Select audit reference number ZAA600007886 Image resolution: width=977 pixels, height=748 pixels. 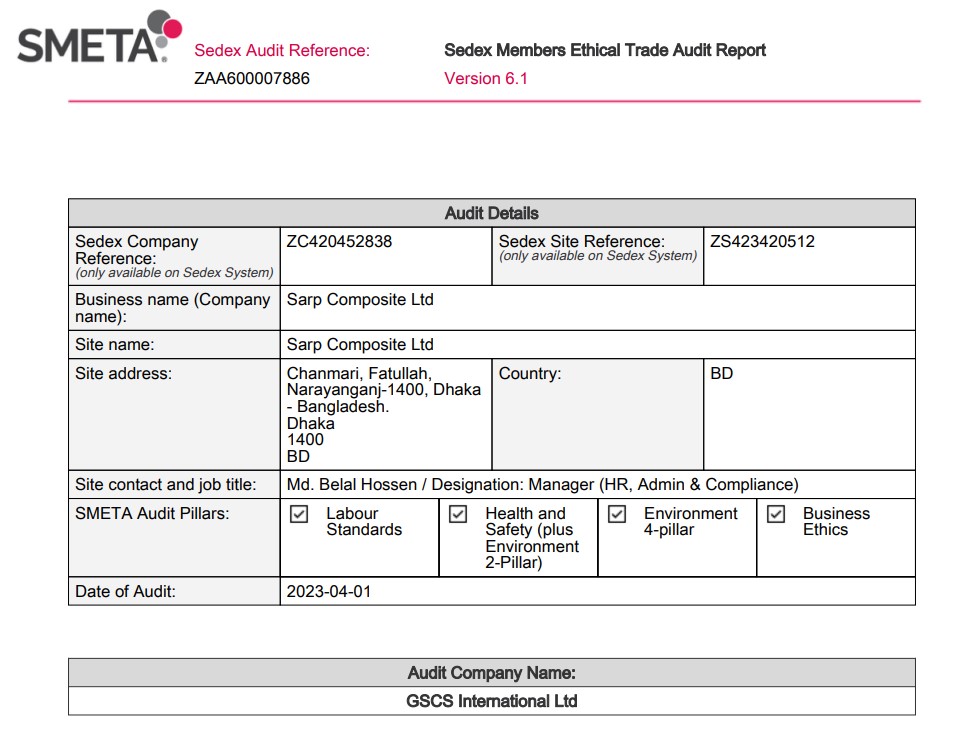tap(252, 78)
